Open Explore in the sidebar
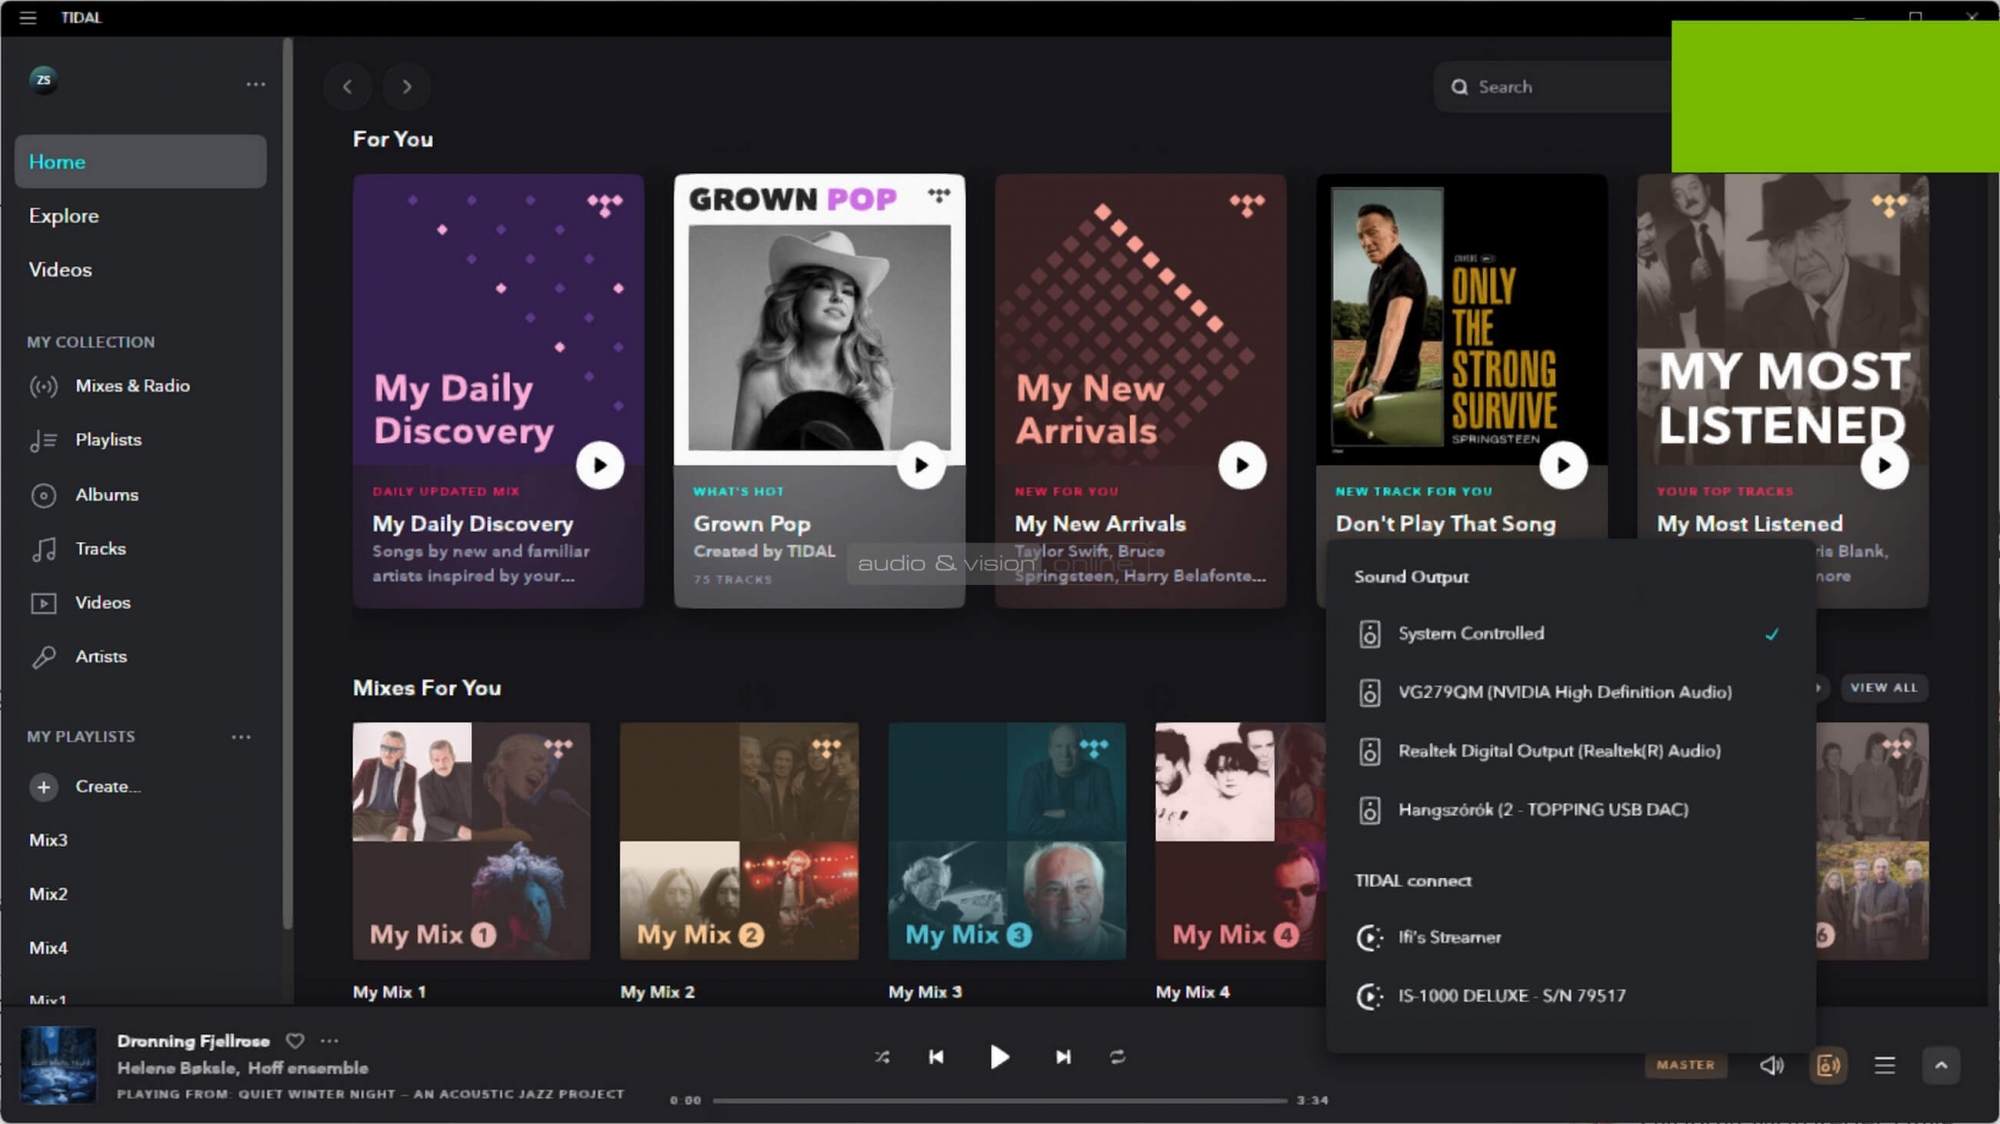 64,216
